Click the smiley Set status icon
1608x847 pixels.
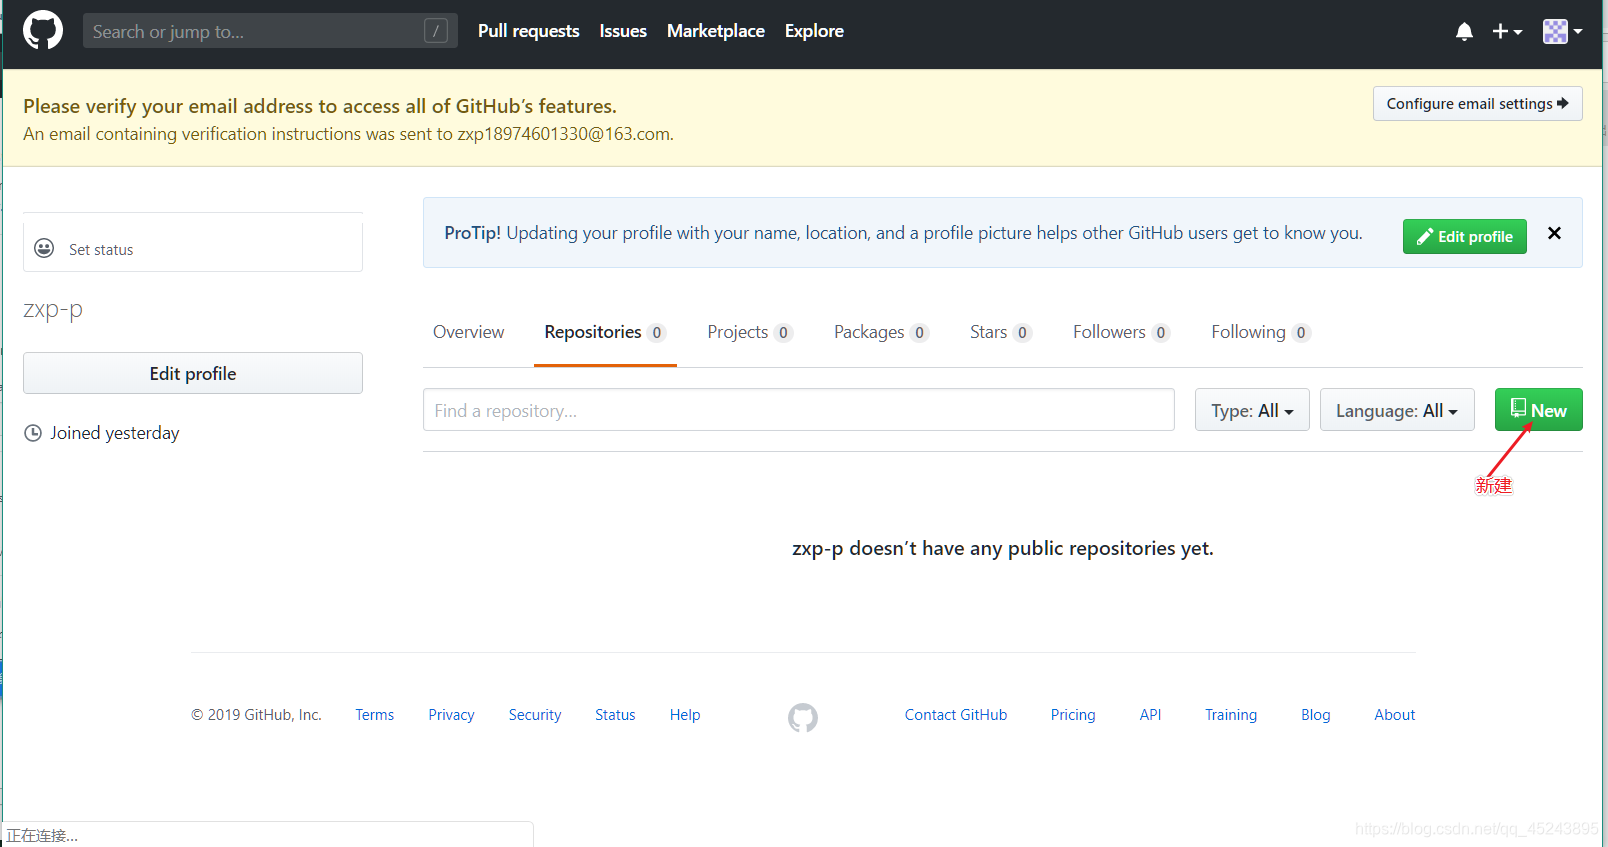tap(44, 248)
